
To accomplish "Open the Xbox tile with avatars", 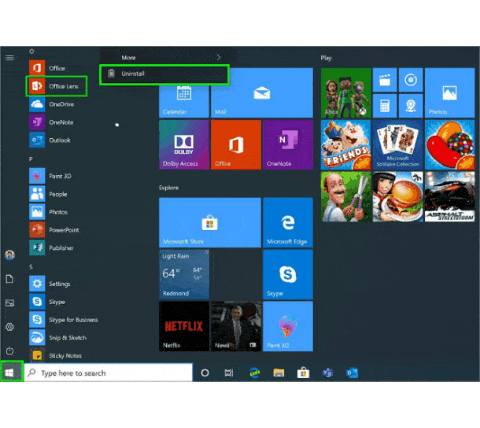I will (346, 93).
